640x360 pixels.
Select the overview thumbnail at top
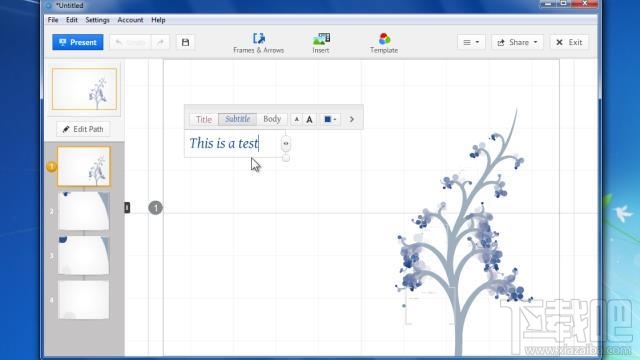click(x=84, y=89)
